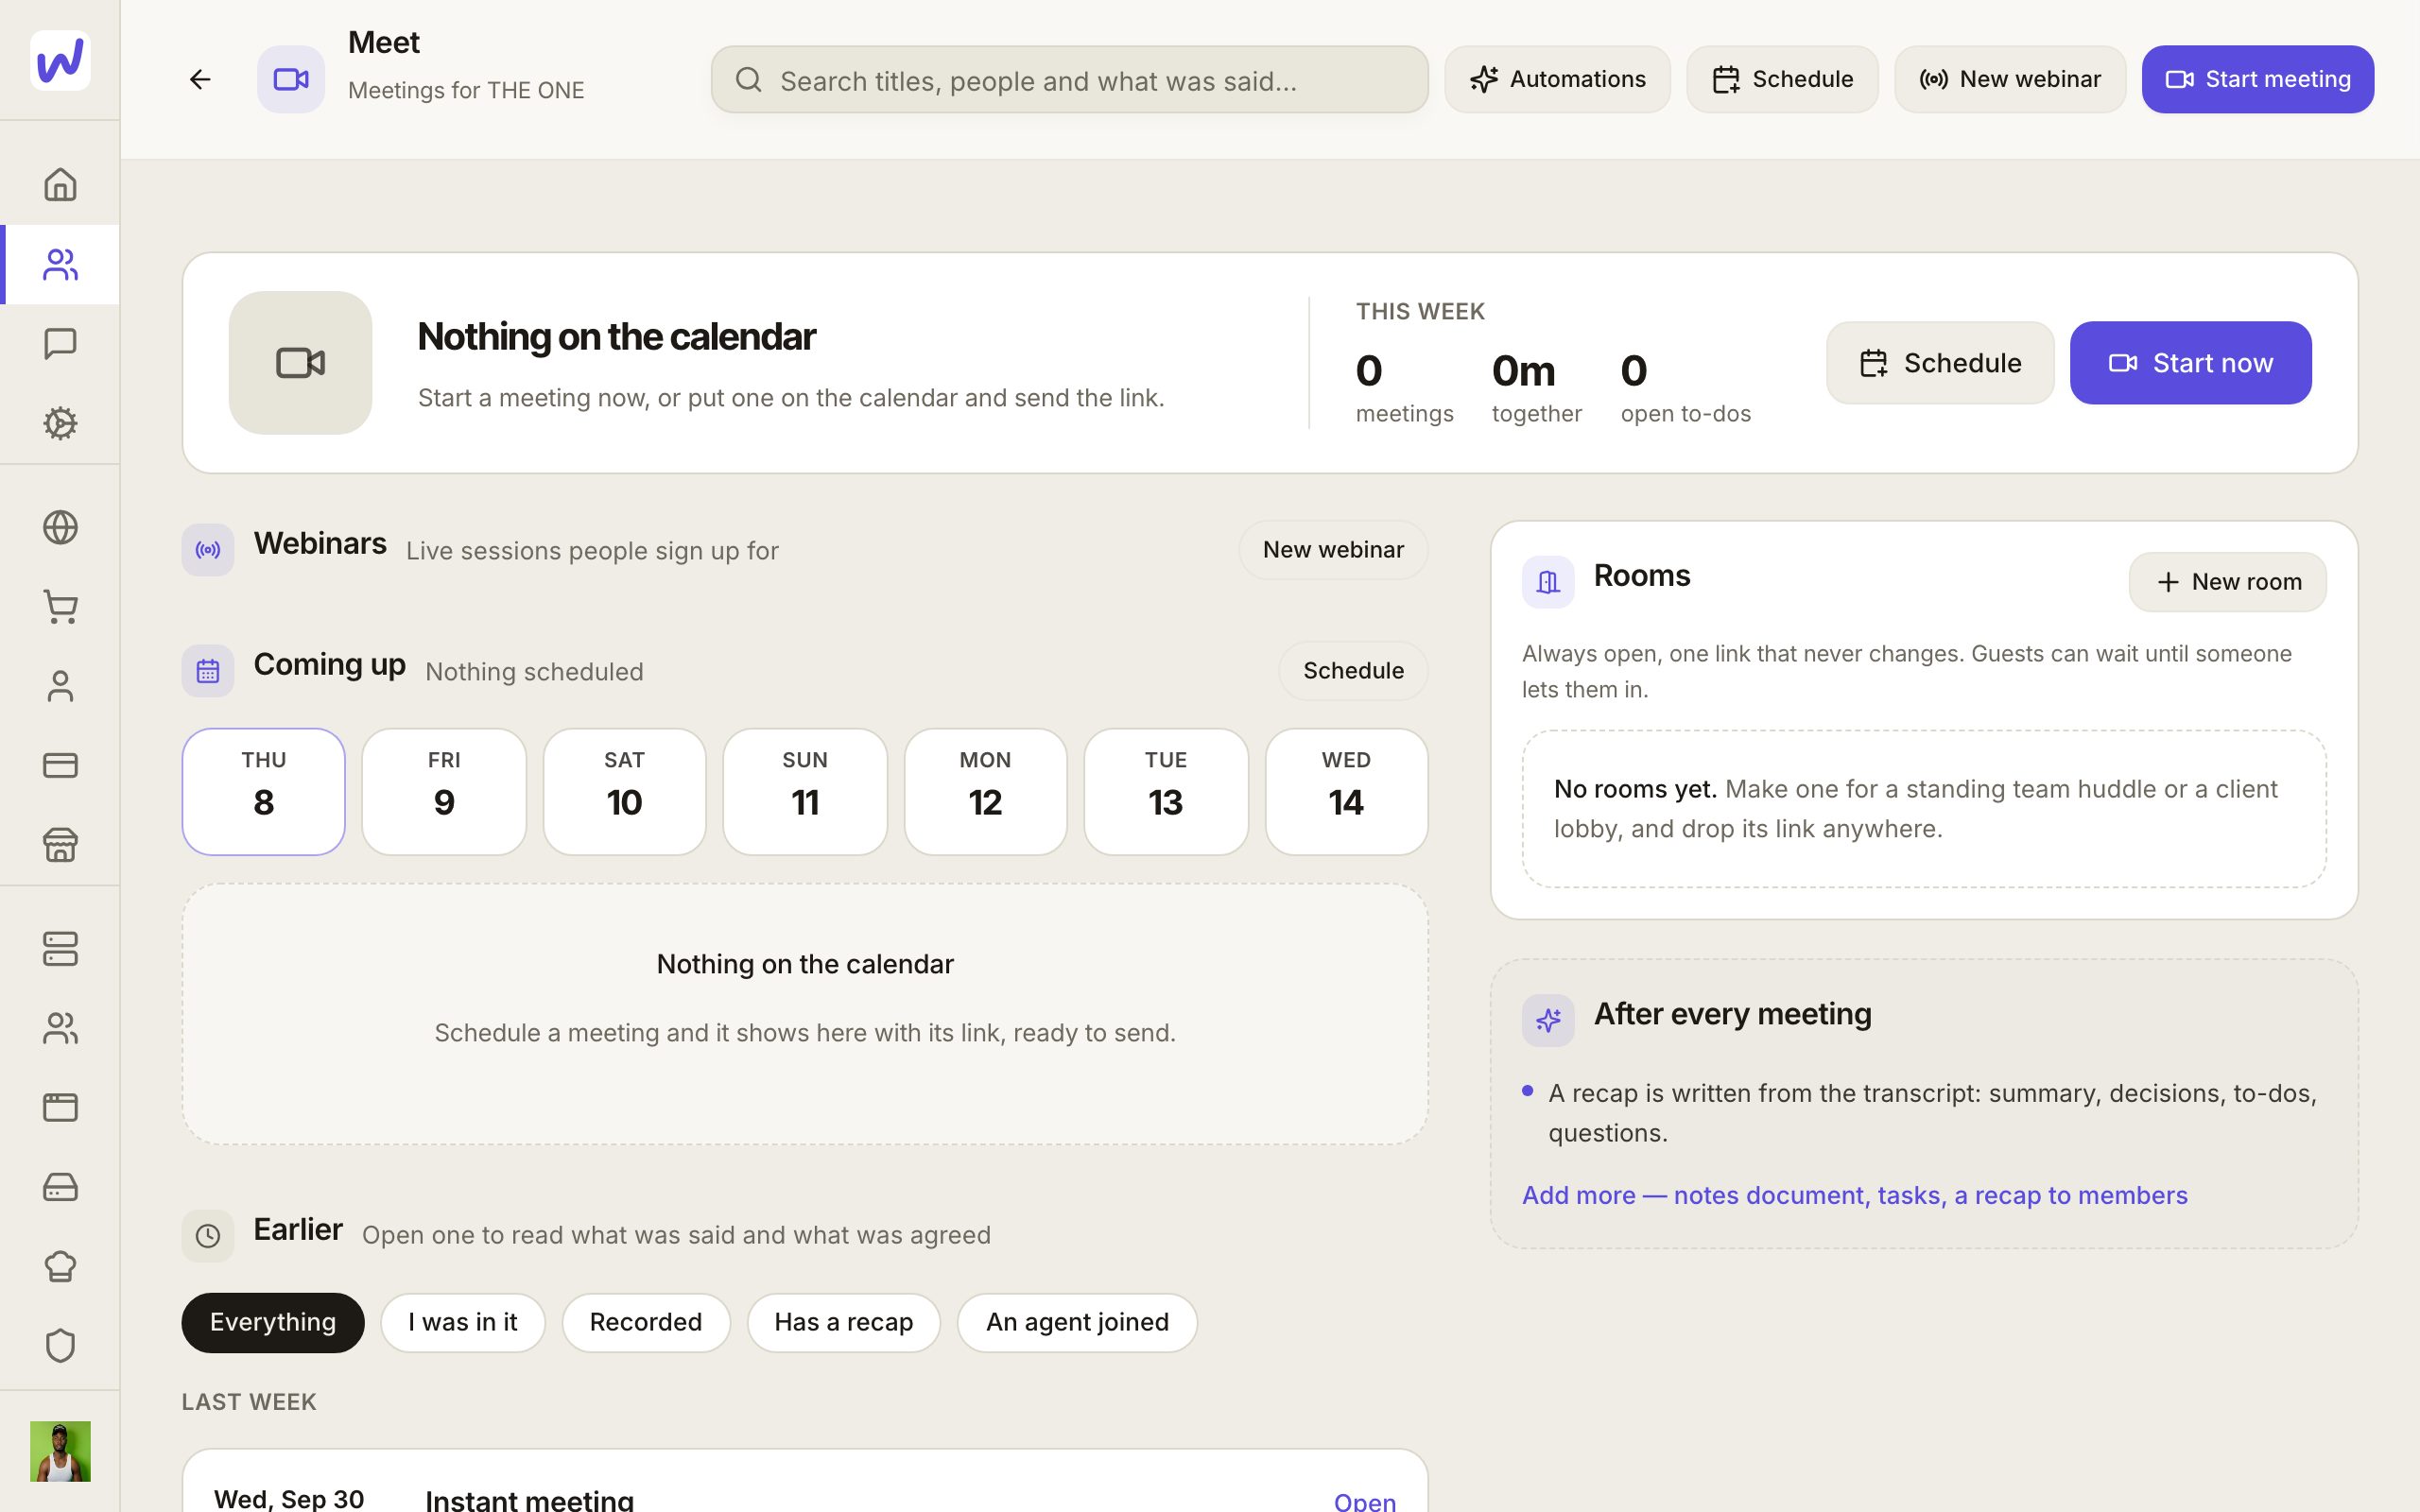
Task: Open the browser window sidebar icon
Action: [60, 1107]
